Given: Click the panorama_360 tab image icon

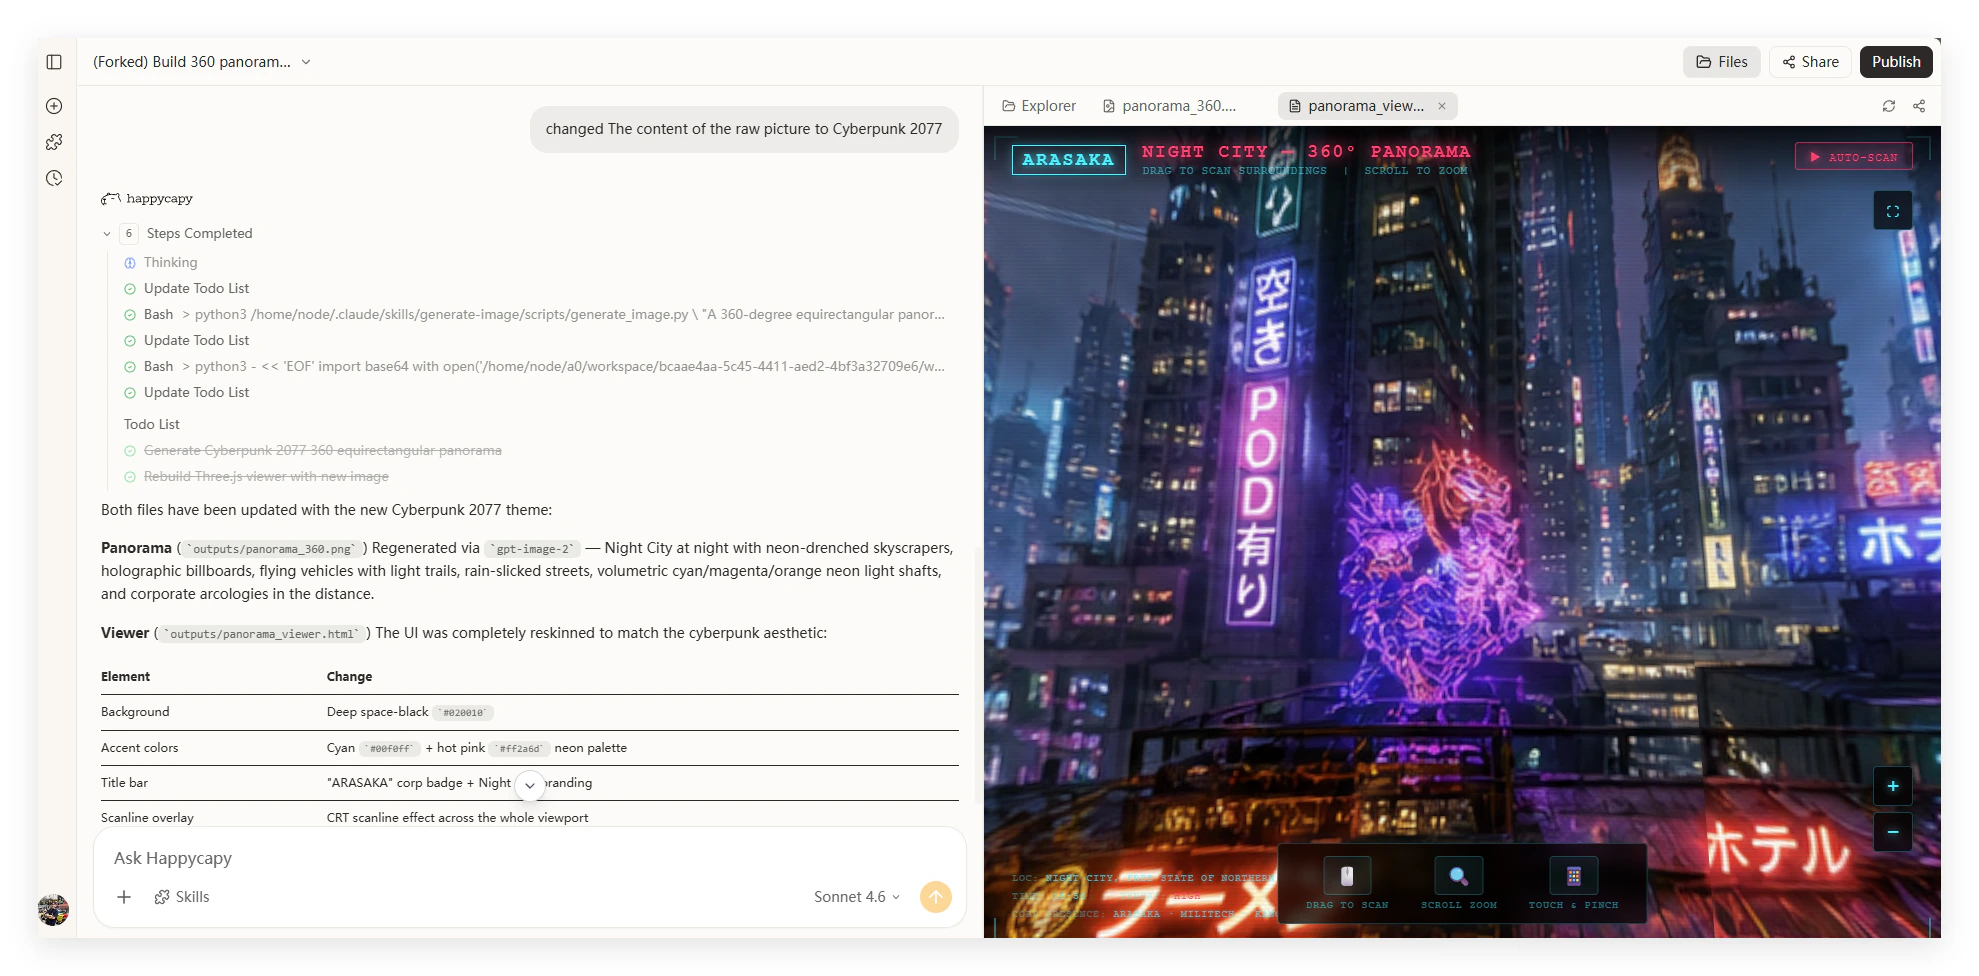Looking at the screenshot, I should tap(1109, 106).
